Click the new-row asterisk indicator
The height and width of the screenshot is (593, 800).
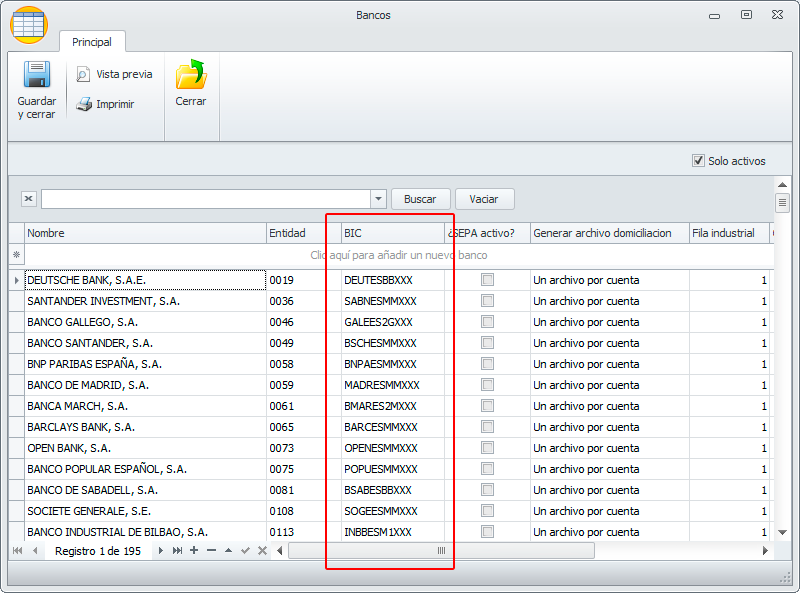pos(16,255)
